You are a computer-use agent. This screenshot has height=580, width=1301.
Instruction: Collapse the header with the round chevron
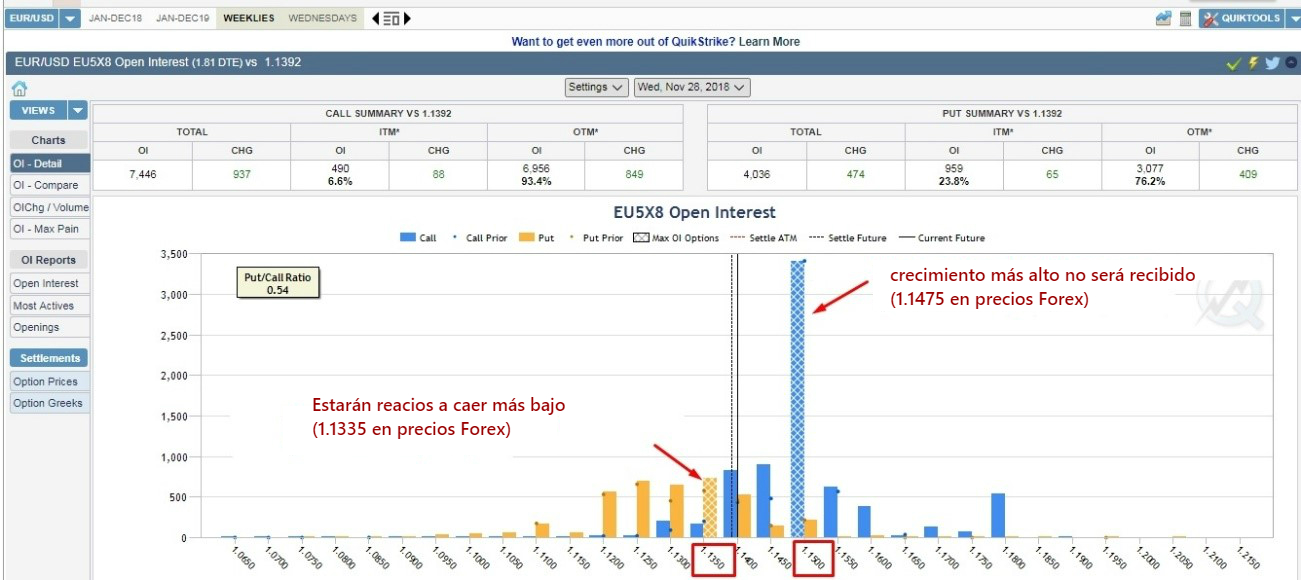tap(1291, 63)
